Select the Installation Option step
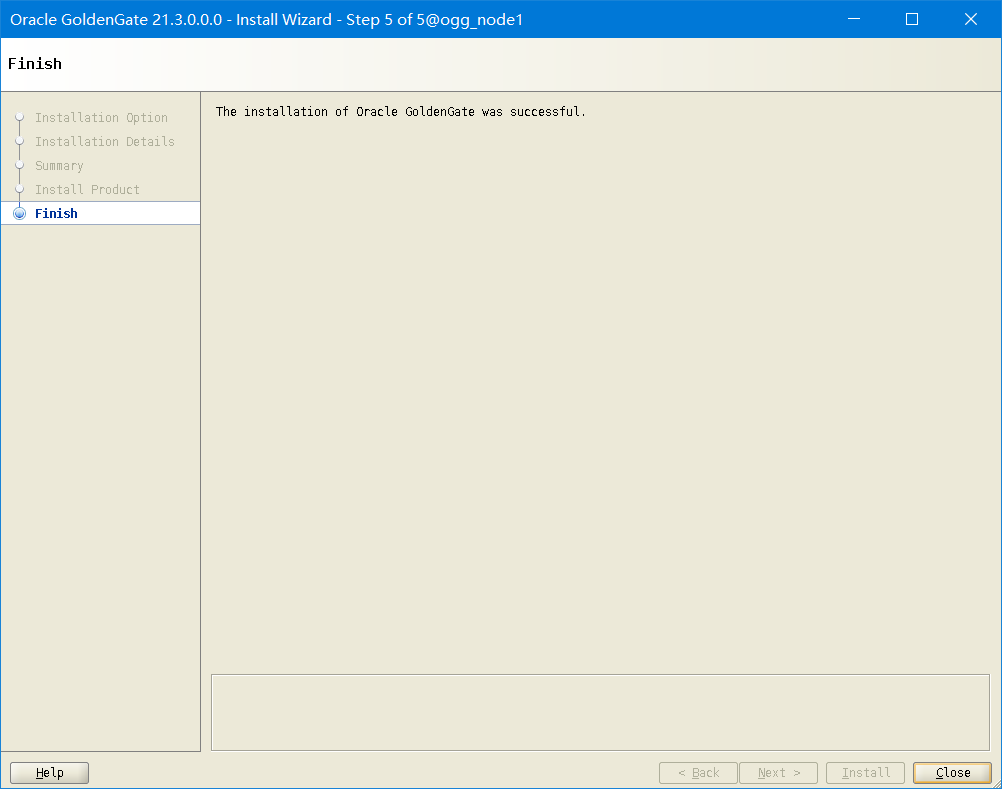Screen dimensions: 1002x789 [x=101, y=118]
